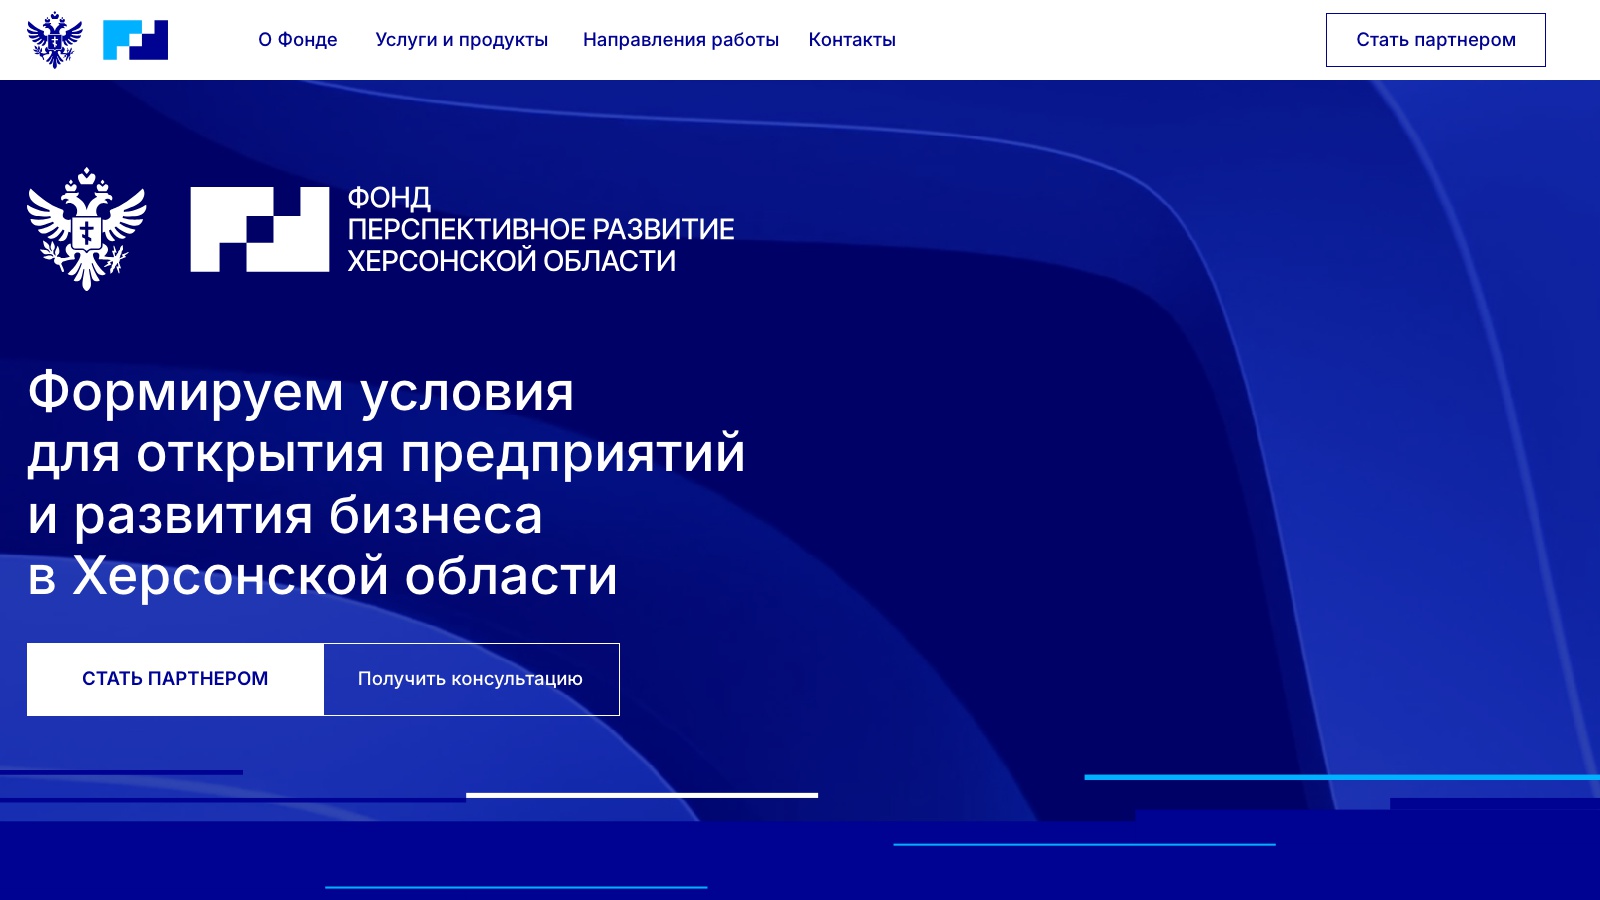Open the Контакты page
Viewport: 1600px width, 900px height.
coord(852,40)
